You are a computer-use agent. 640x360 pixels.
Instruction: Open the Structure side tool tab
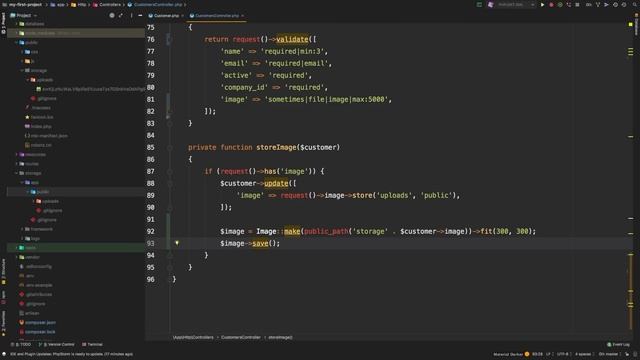pos(3,271)
